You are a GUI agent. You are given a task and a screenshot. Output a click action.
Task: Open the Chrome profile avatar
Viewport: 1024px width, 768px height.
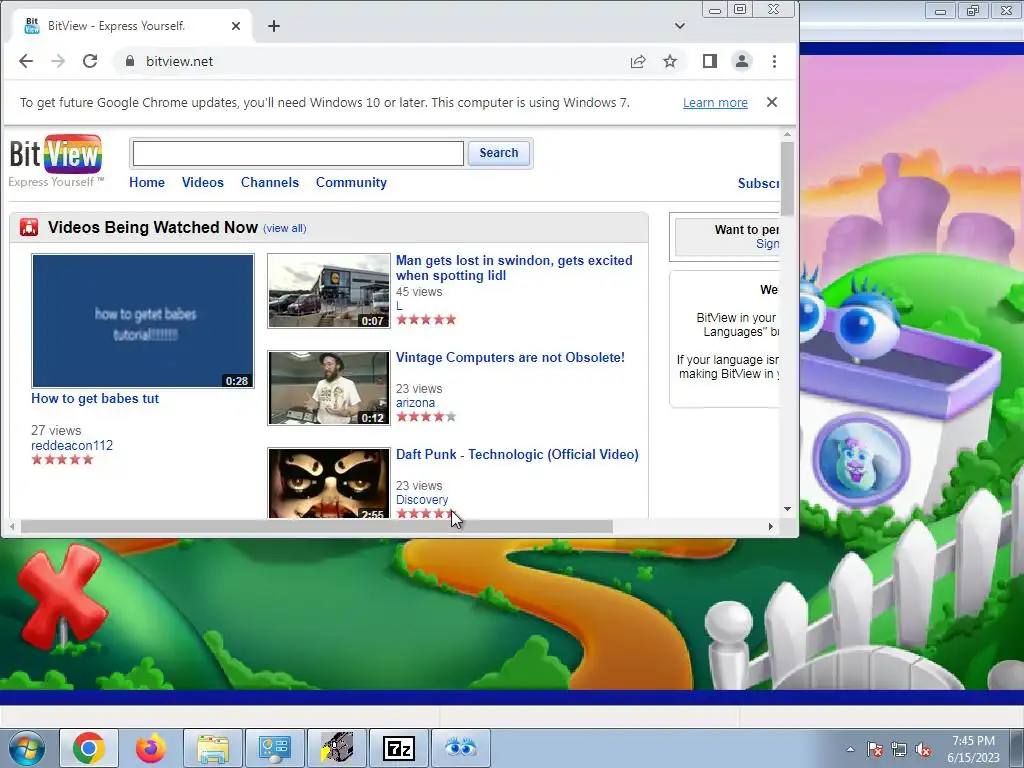742,61
